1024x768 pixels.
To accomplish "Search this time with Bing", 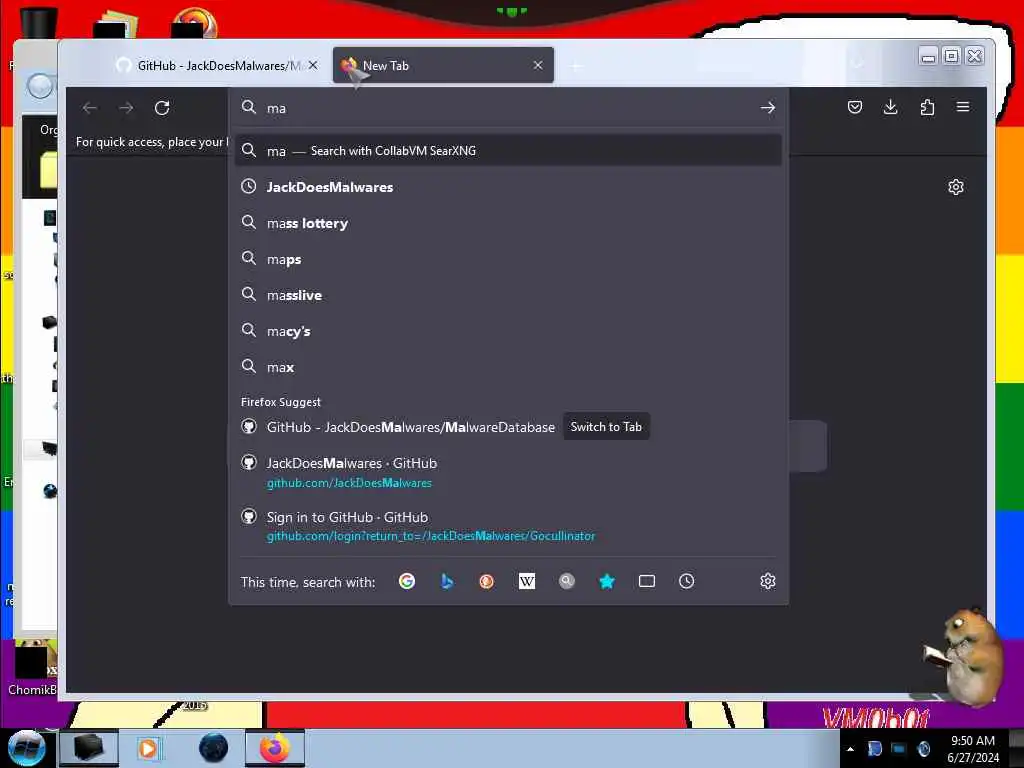I will pyautogui.click(x=447, y=581).
